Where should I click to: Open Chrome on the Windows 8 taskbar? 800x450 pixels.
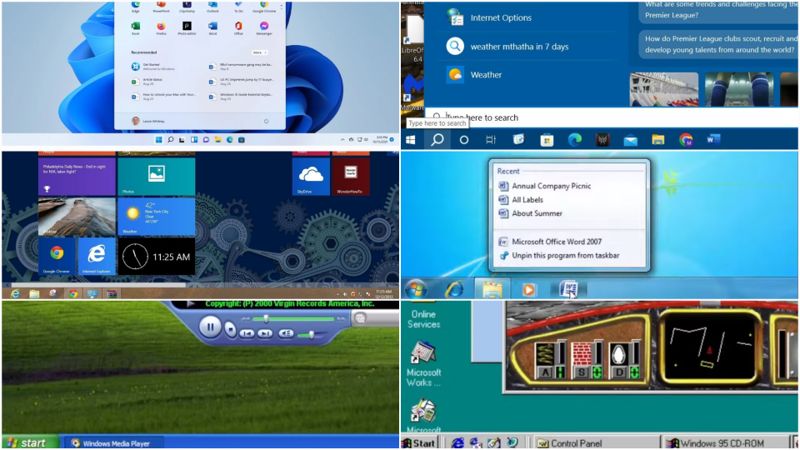coord(73,294)
